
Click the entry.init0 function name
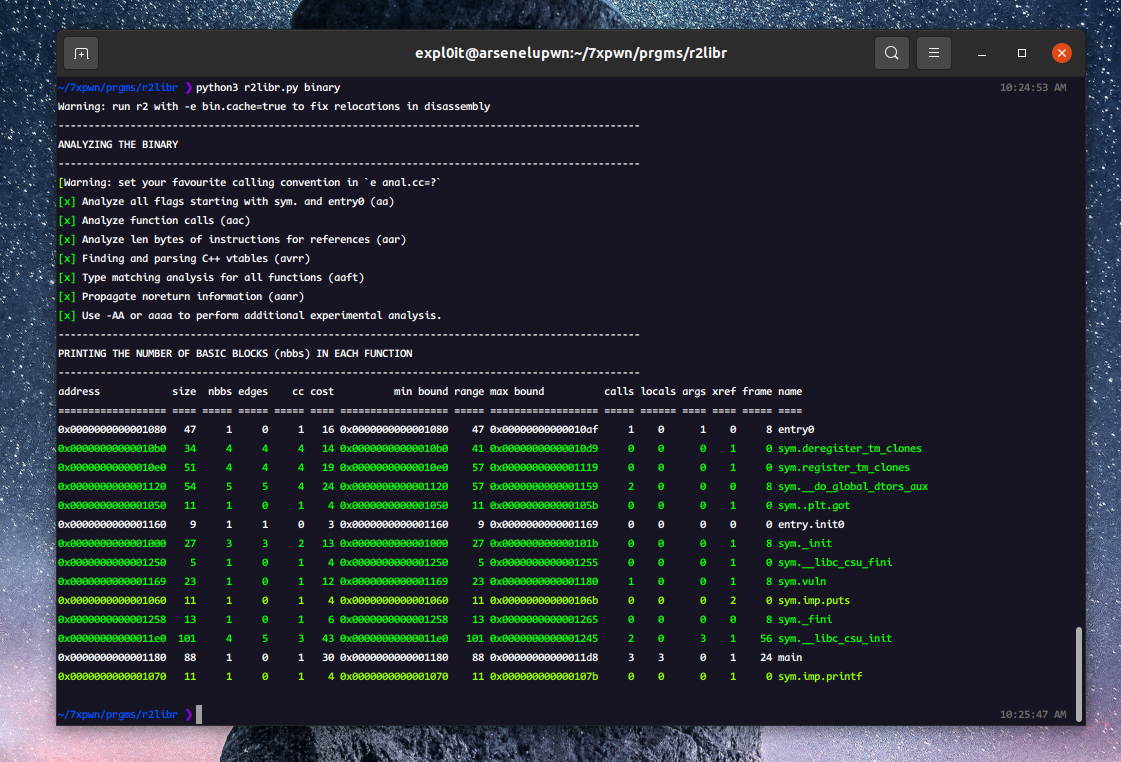point(811,524)
